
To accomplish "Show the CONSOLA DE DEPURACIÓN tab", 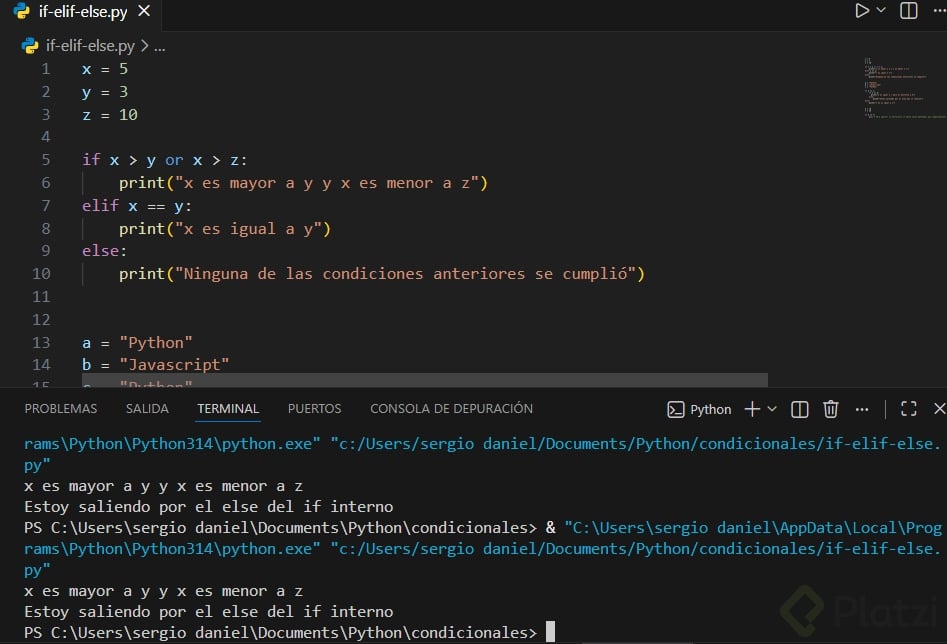I will click(451, 408).
